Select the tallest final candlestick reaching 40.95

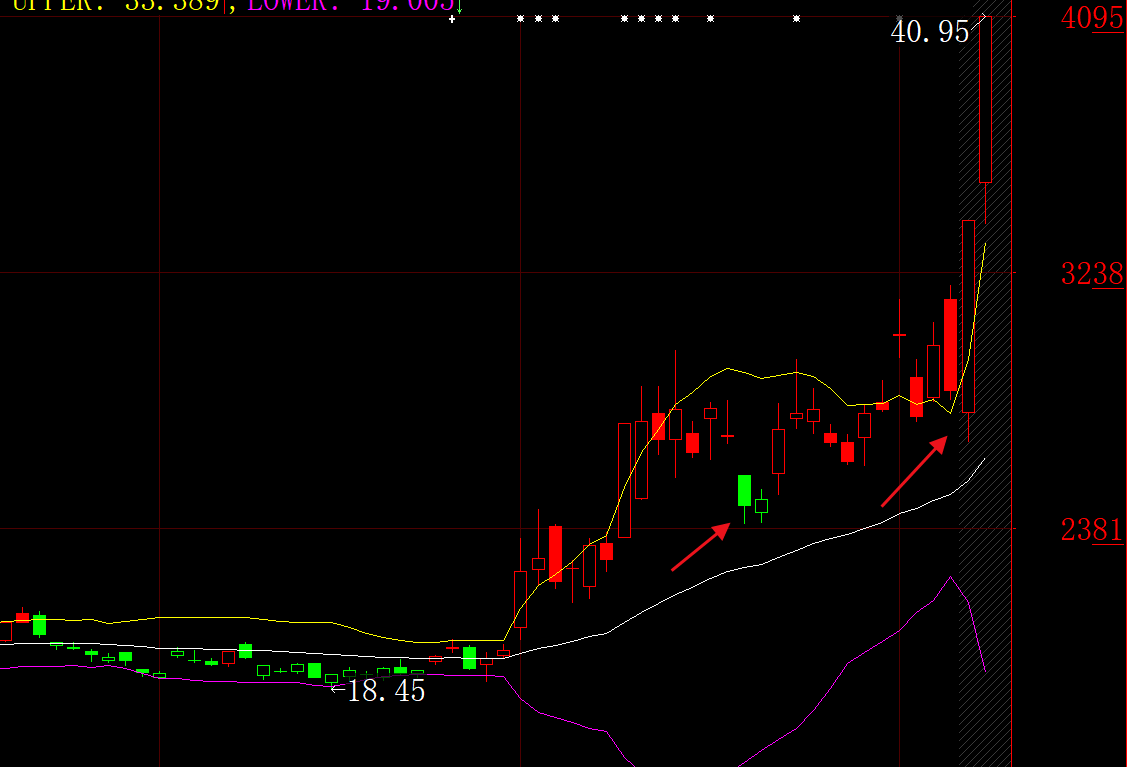click(985, 99)
